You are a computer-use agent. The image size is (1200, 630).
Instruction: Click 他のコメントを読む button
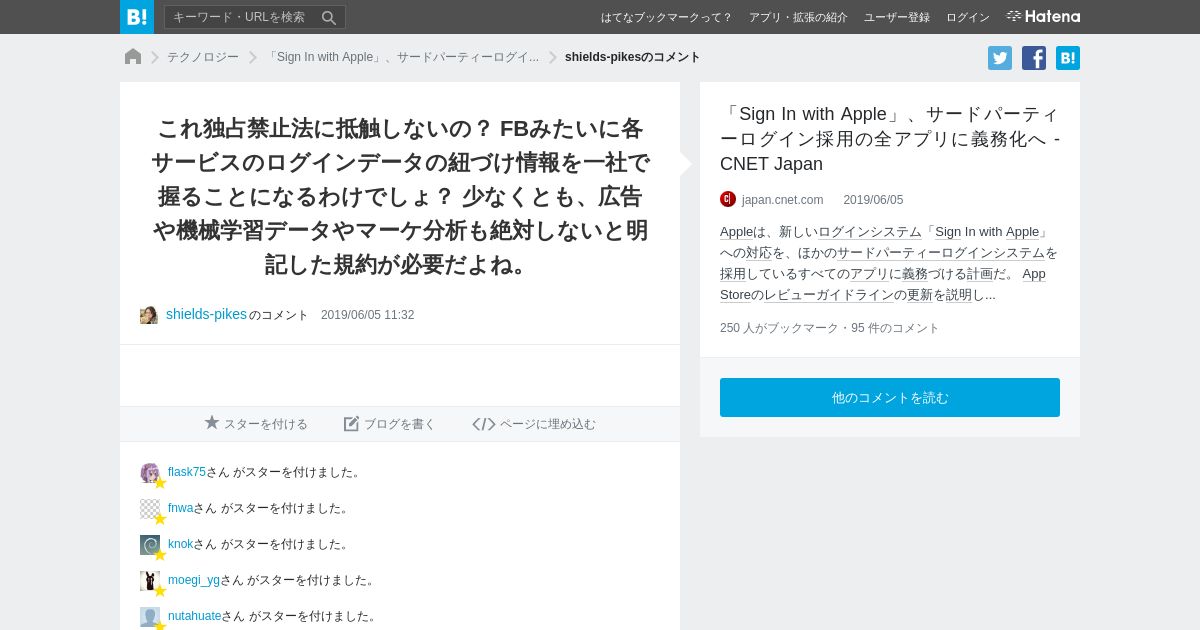890,397
